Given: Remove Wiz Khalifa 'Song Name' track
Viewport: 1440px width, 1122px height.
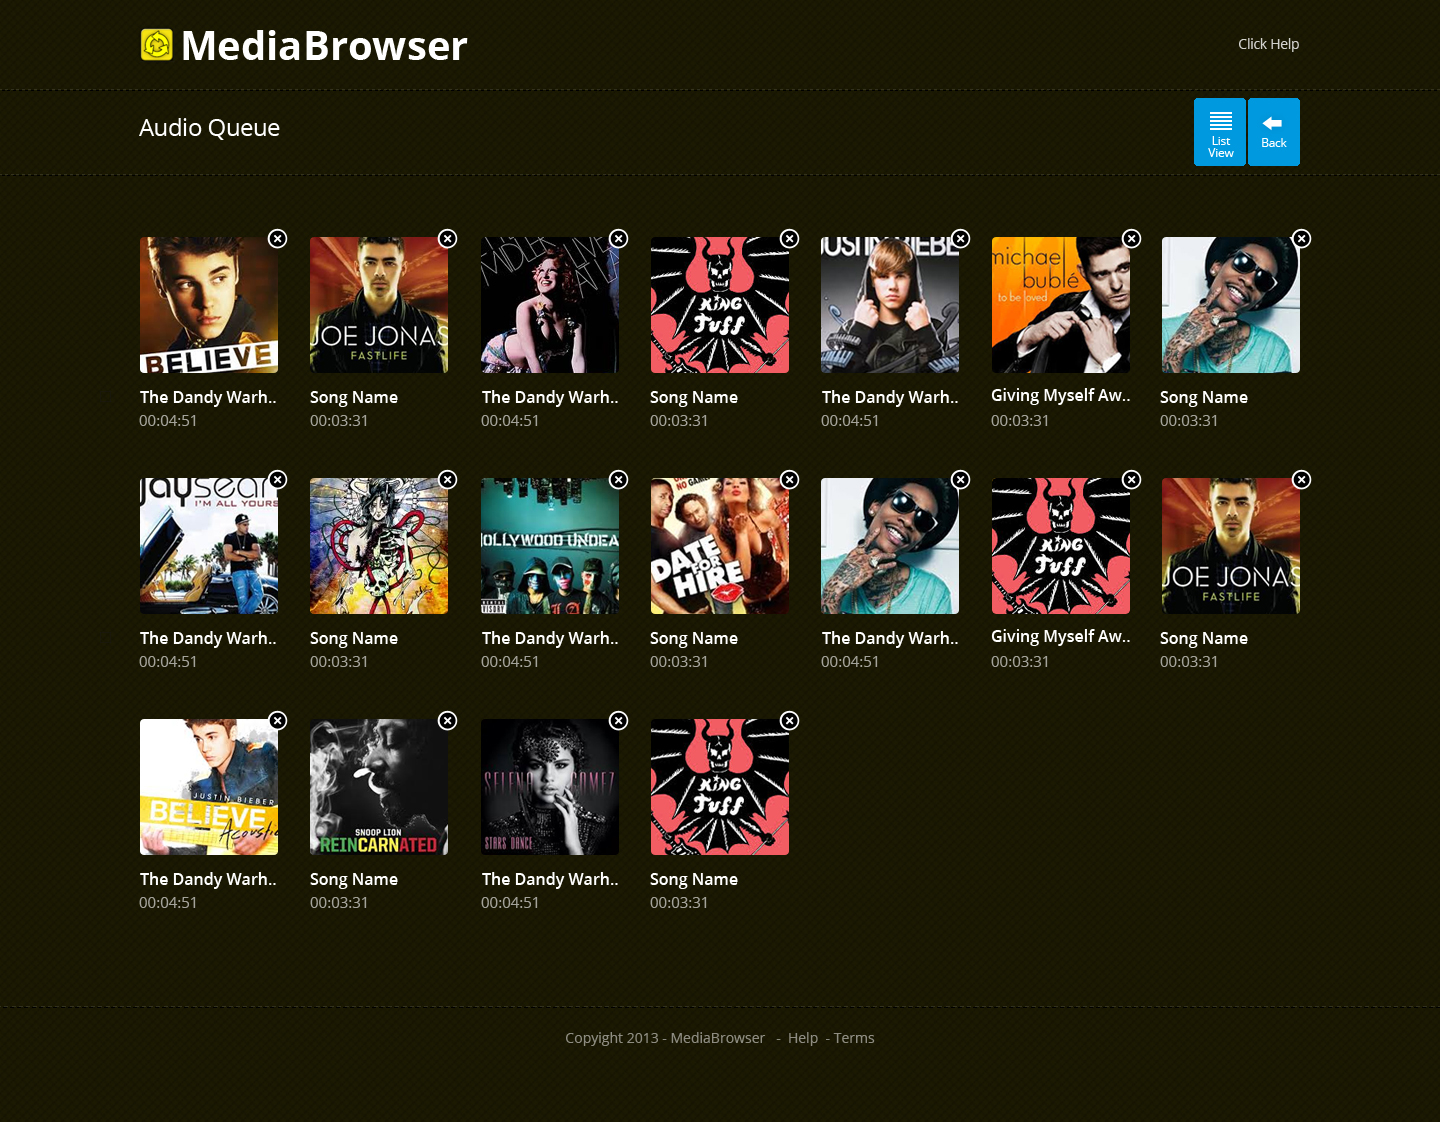Looking at the screenshot, I should pyautogui.click(x=1302, y=238).
